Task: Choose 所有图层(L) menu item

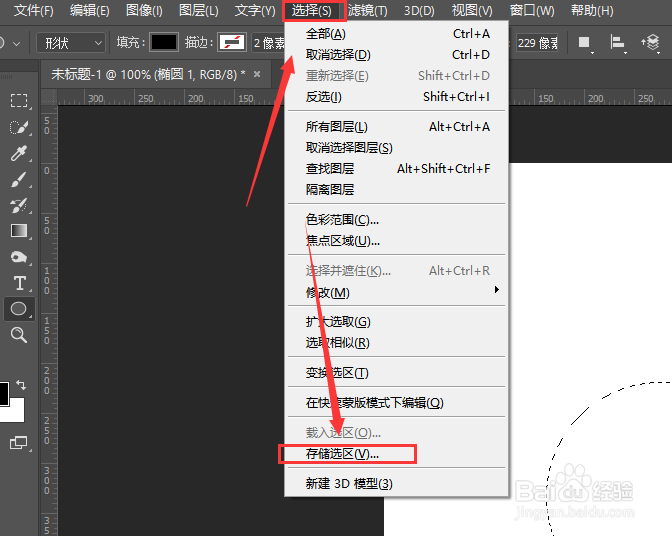Action: click(397, 127)
